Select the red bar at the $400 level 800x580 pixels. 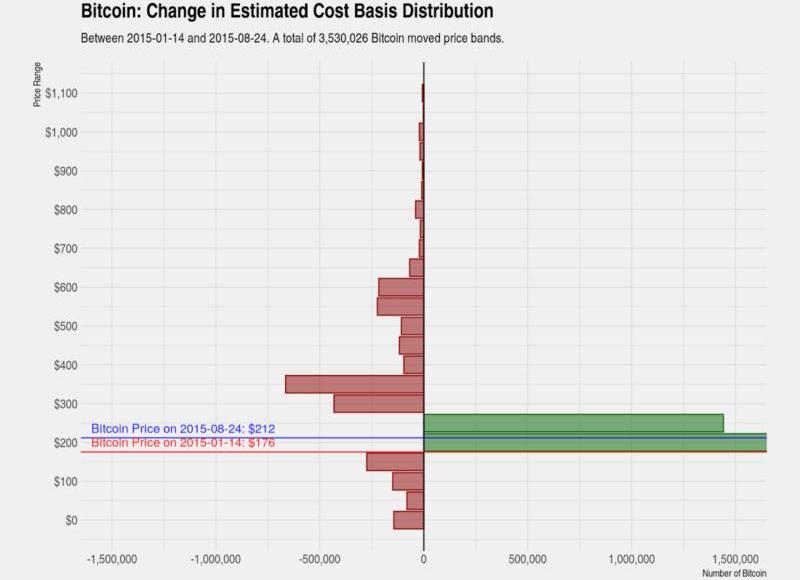(x=414, y=365)
